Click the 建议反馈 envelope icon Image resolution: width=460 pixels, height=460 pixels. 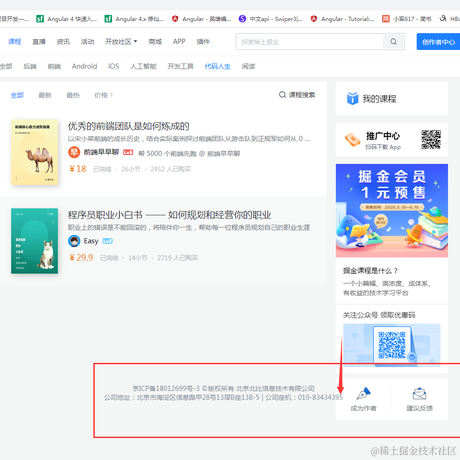(x=419, y=394)
